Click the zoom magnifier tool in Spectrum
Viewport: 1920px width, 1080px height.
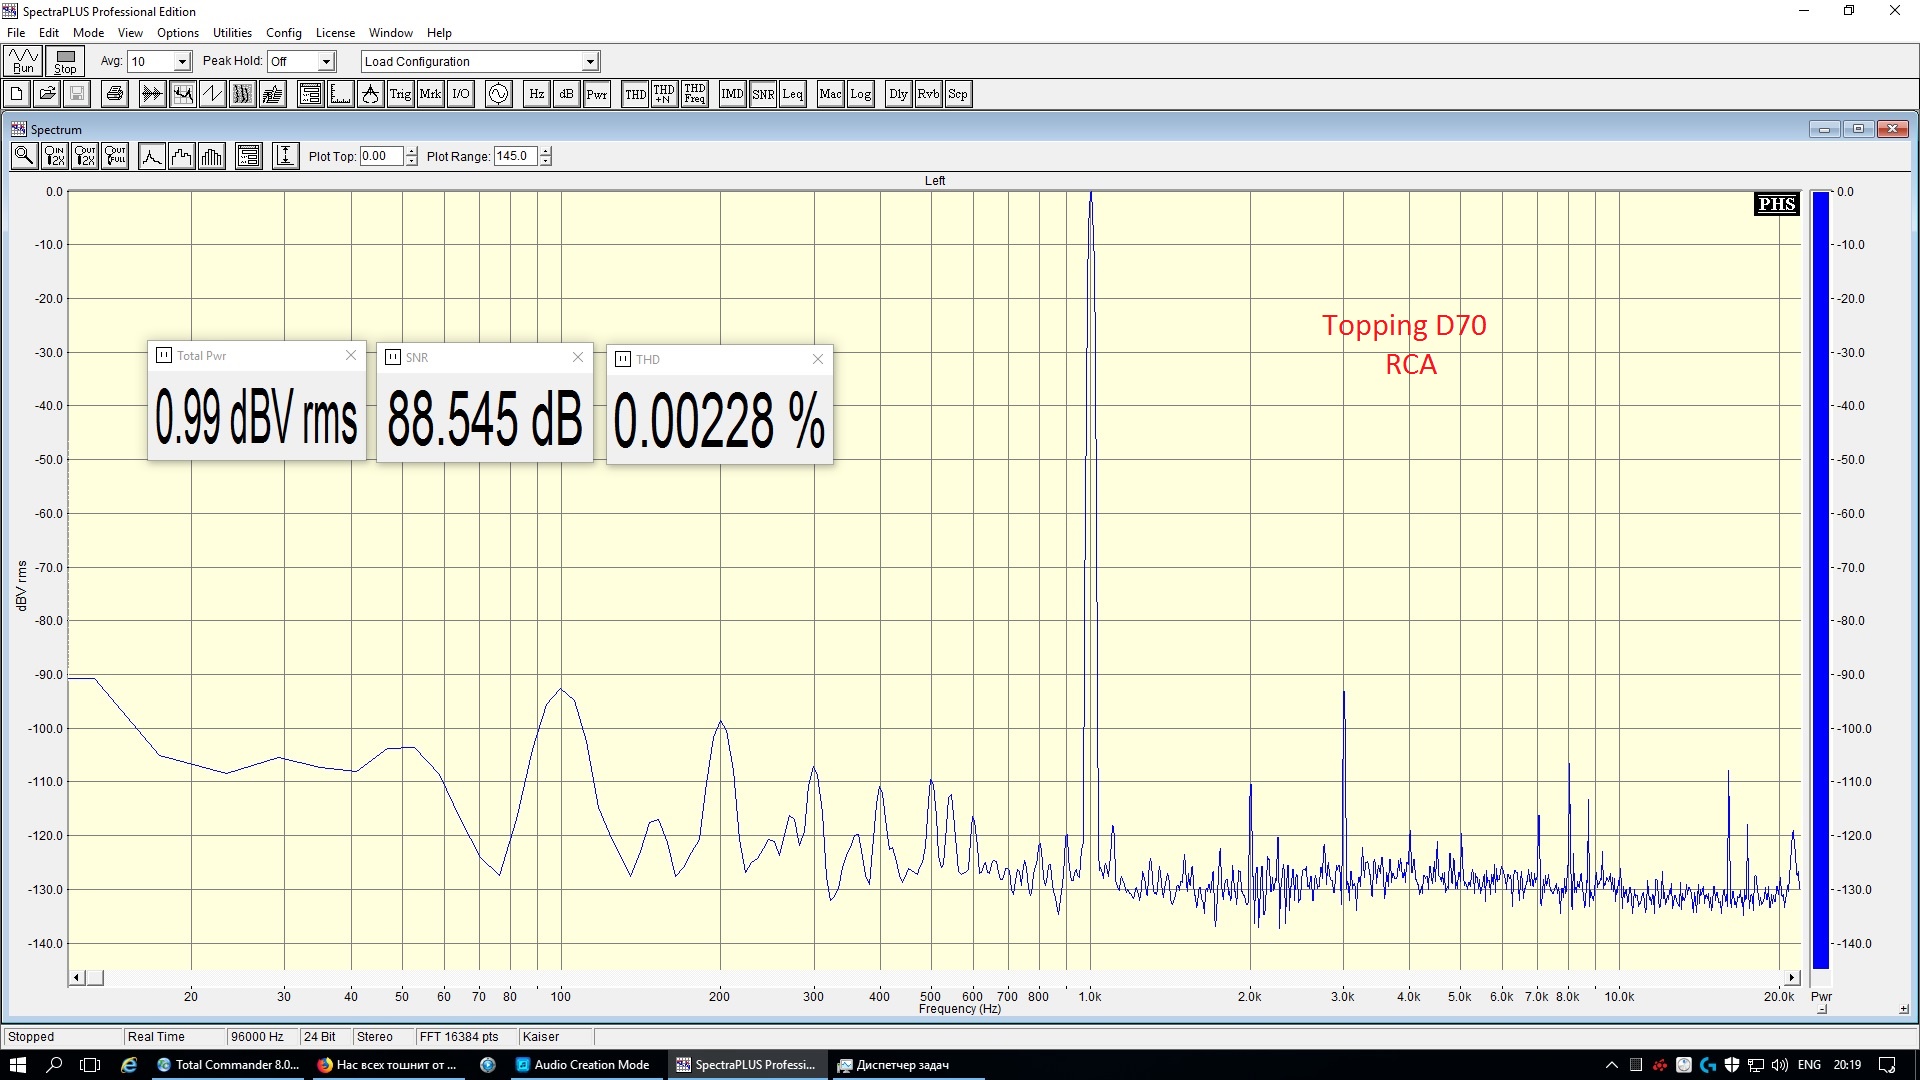[x=24, y=156]
